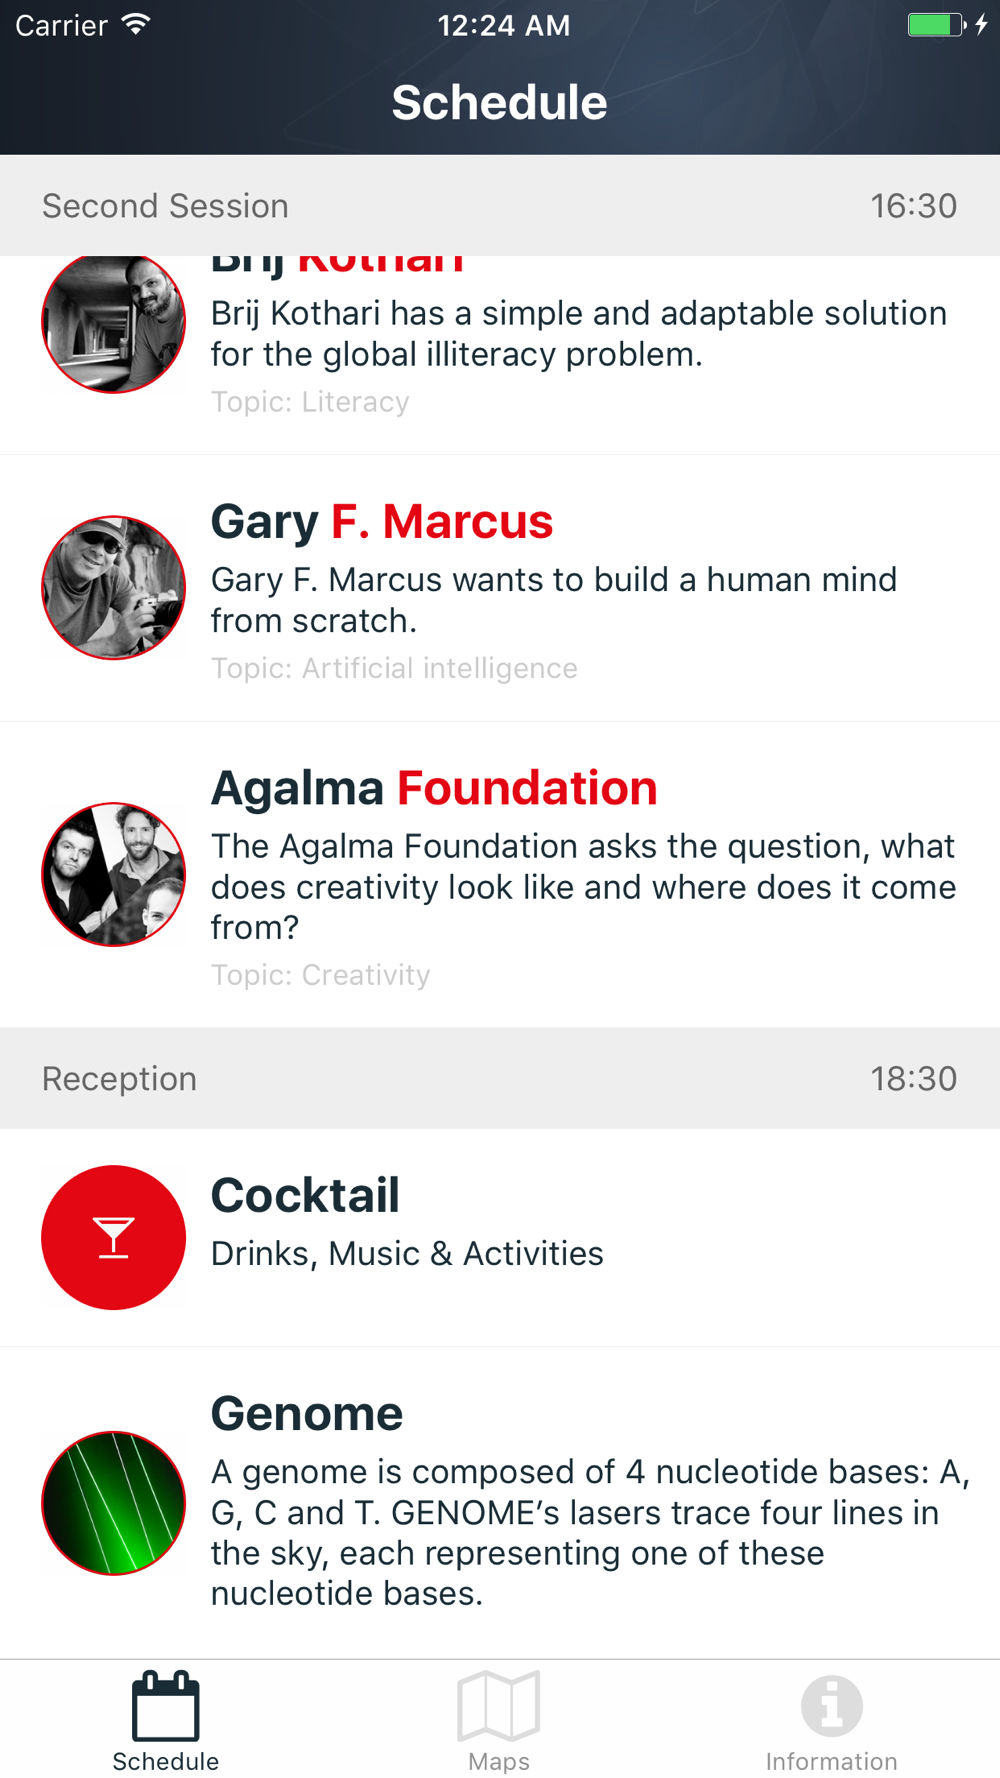Tap the green Genome laser thumbnail
This screenshot has width=1000, height=1778.
coord(114,1503)
